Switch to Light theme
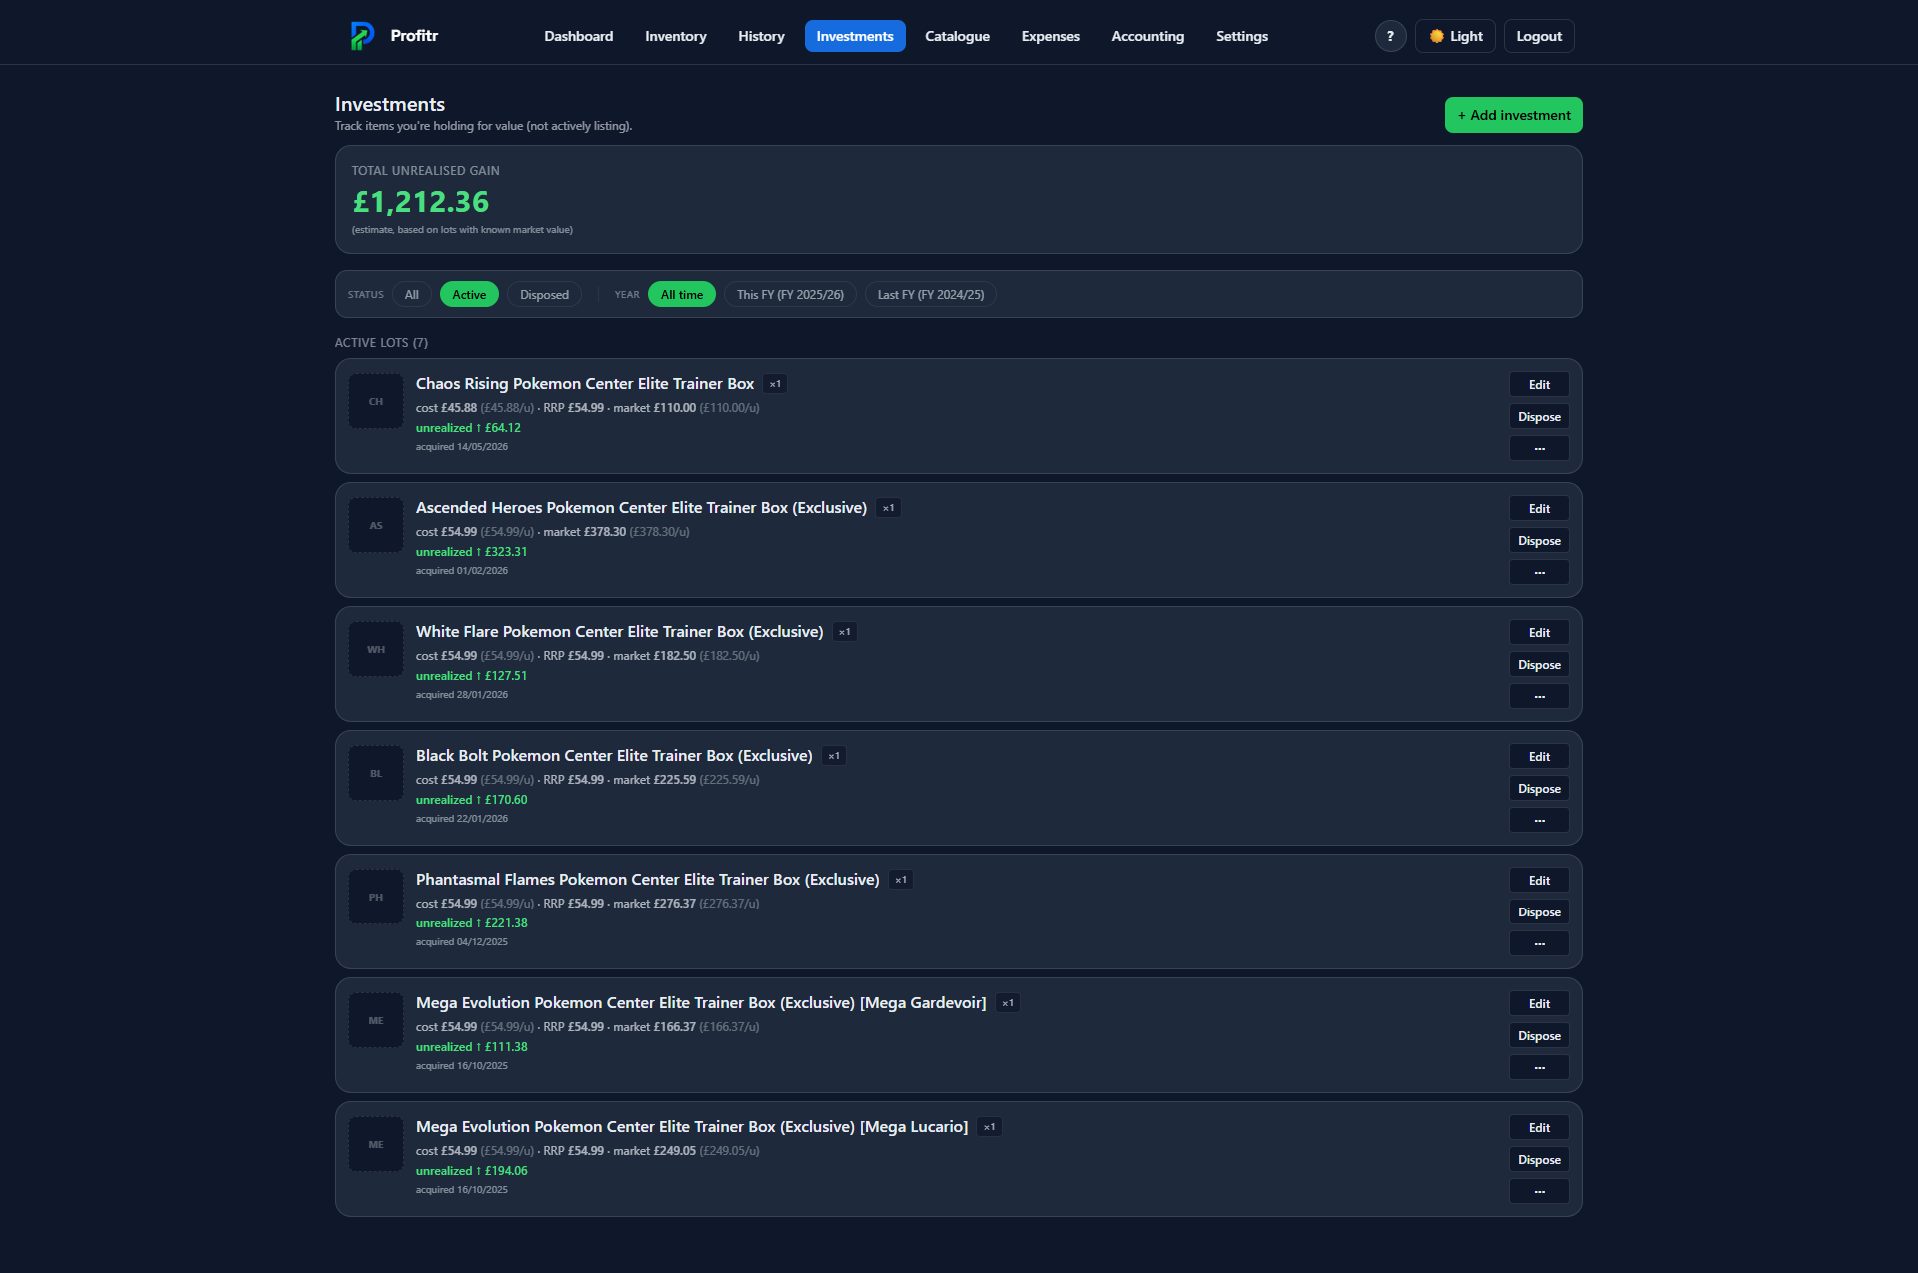Viewport: 1918px width, 1273px height. [x=1455, y=36]
